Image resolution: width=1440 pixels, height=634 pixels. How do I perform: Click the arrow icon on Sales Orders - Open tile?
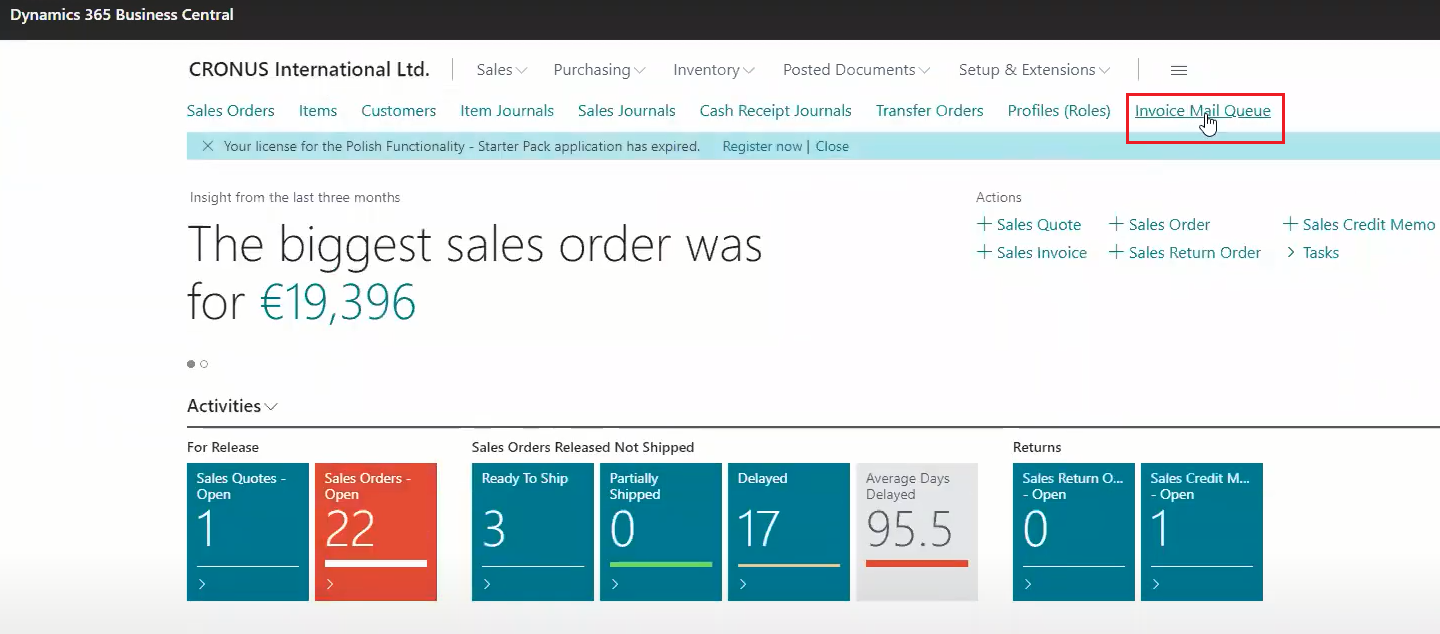coord(330,584)
